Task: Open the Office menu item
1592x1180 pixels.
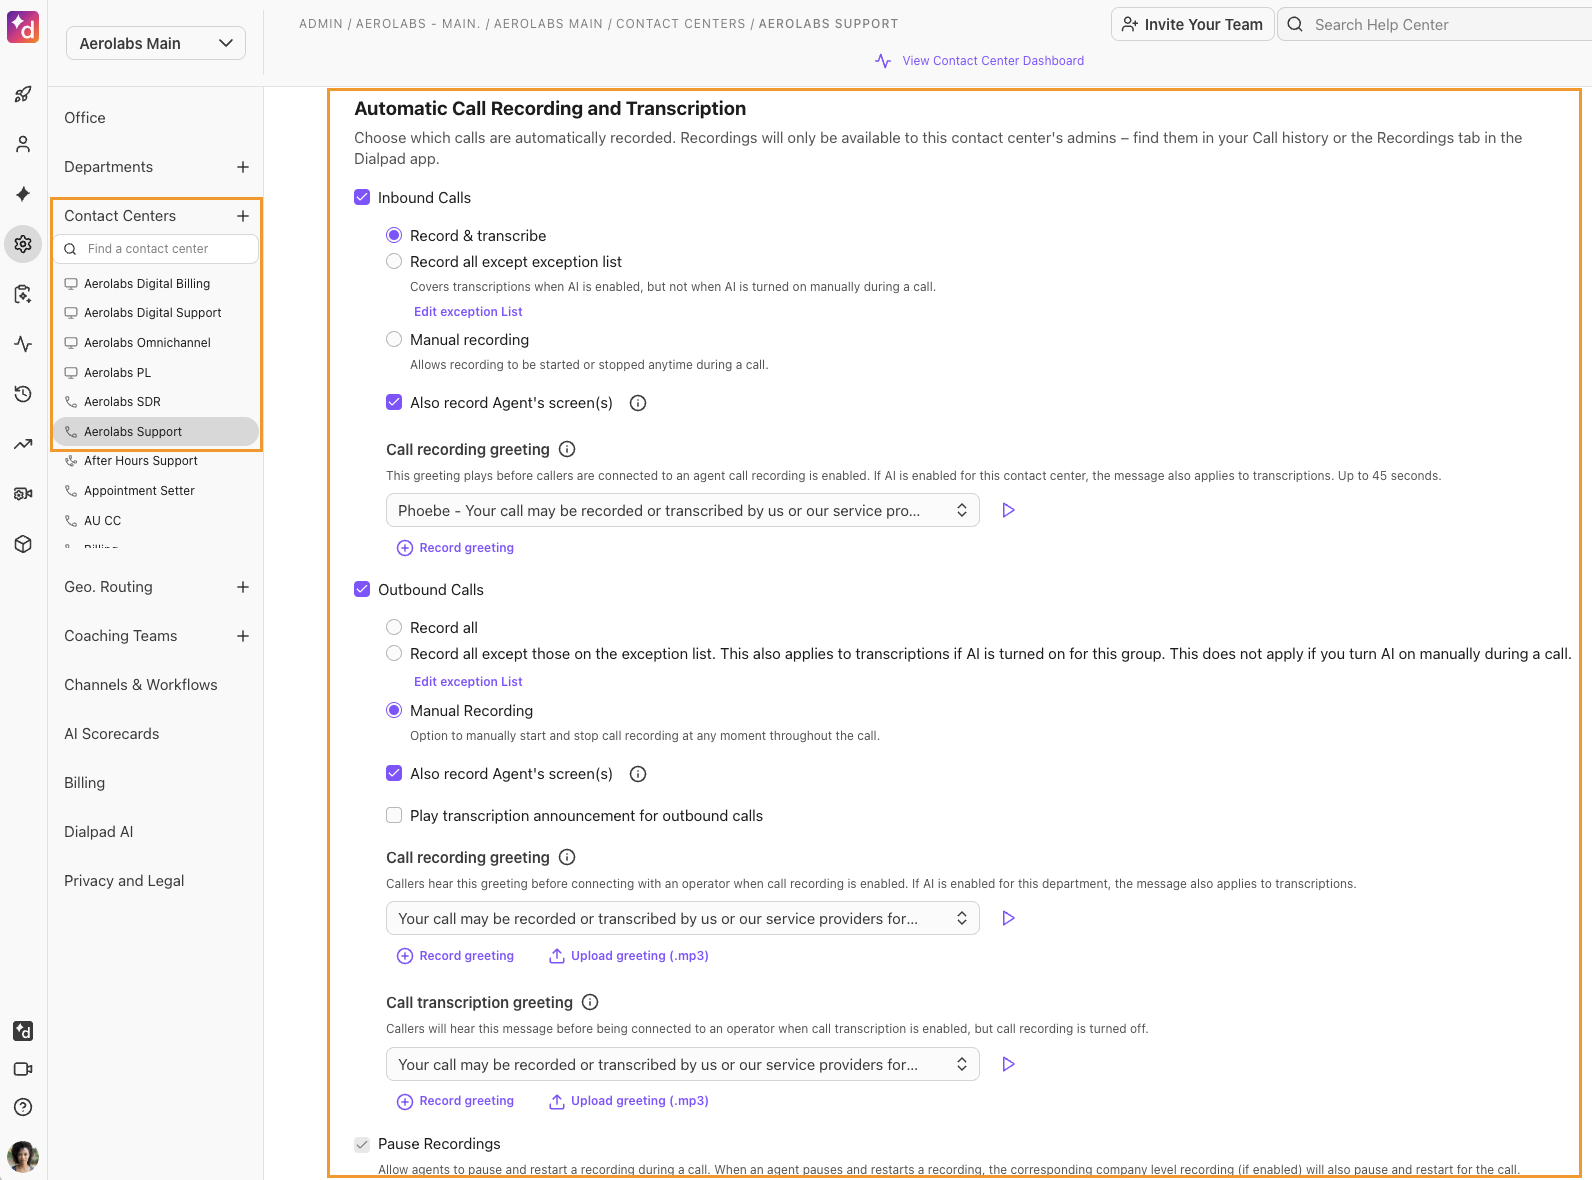Action: 85,118
